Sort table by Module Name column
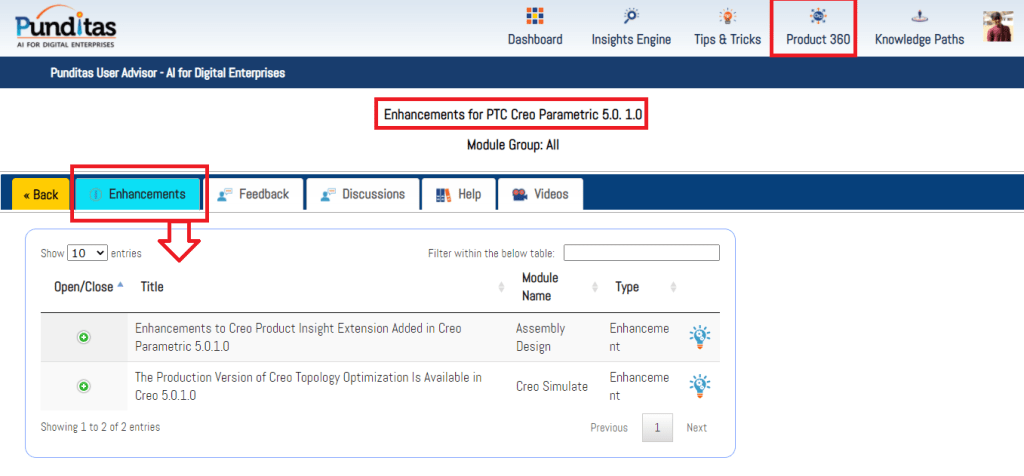 pyautogui.click(x=540, y=287)
